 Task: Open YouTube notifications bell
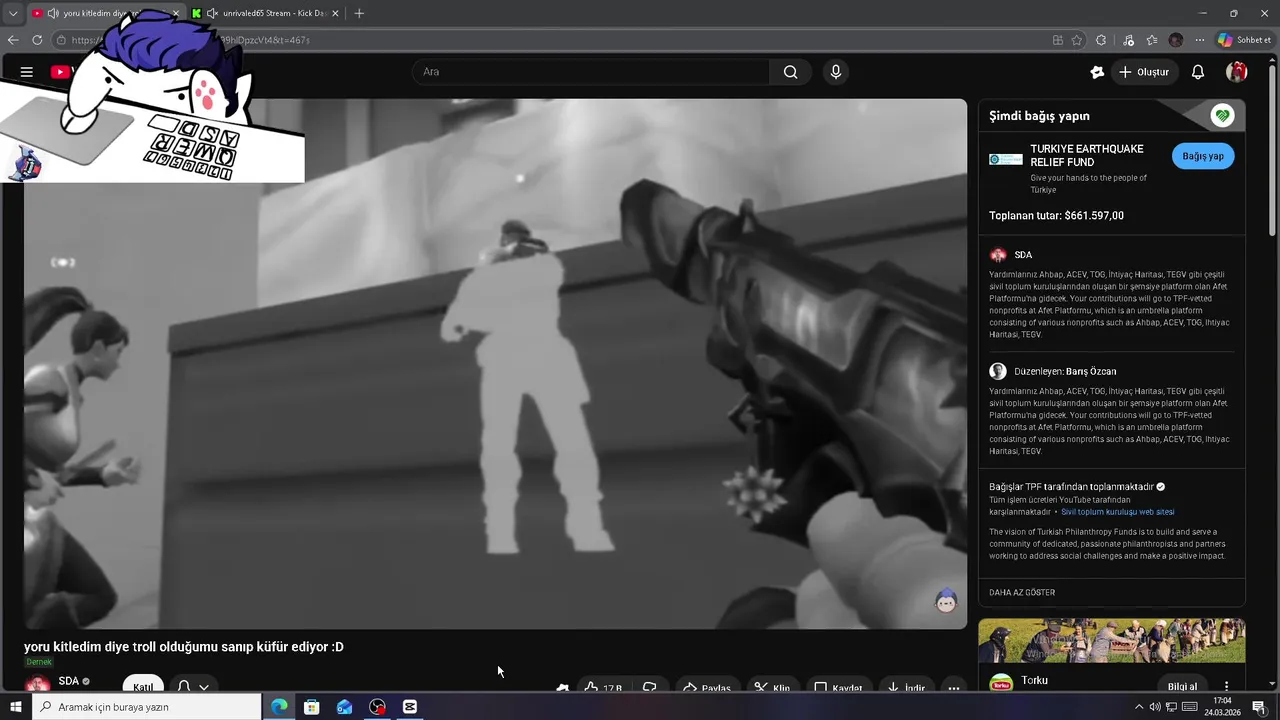point(1198,72)
